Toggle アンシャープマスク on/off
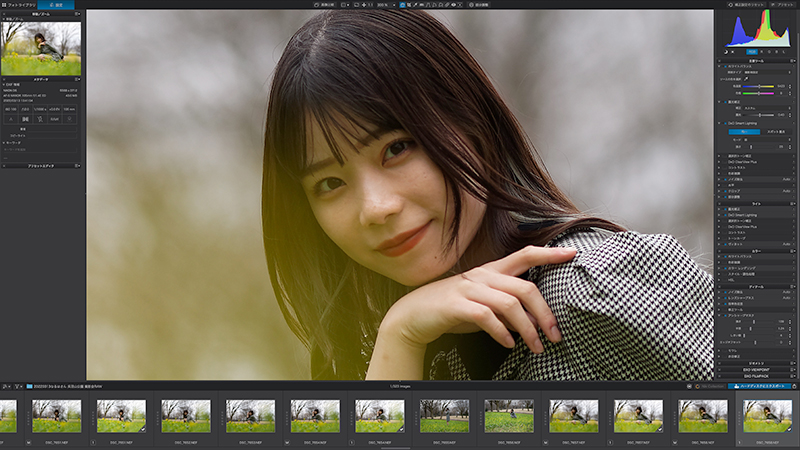 (x=725, y=315)
